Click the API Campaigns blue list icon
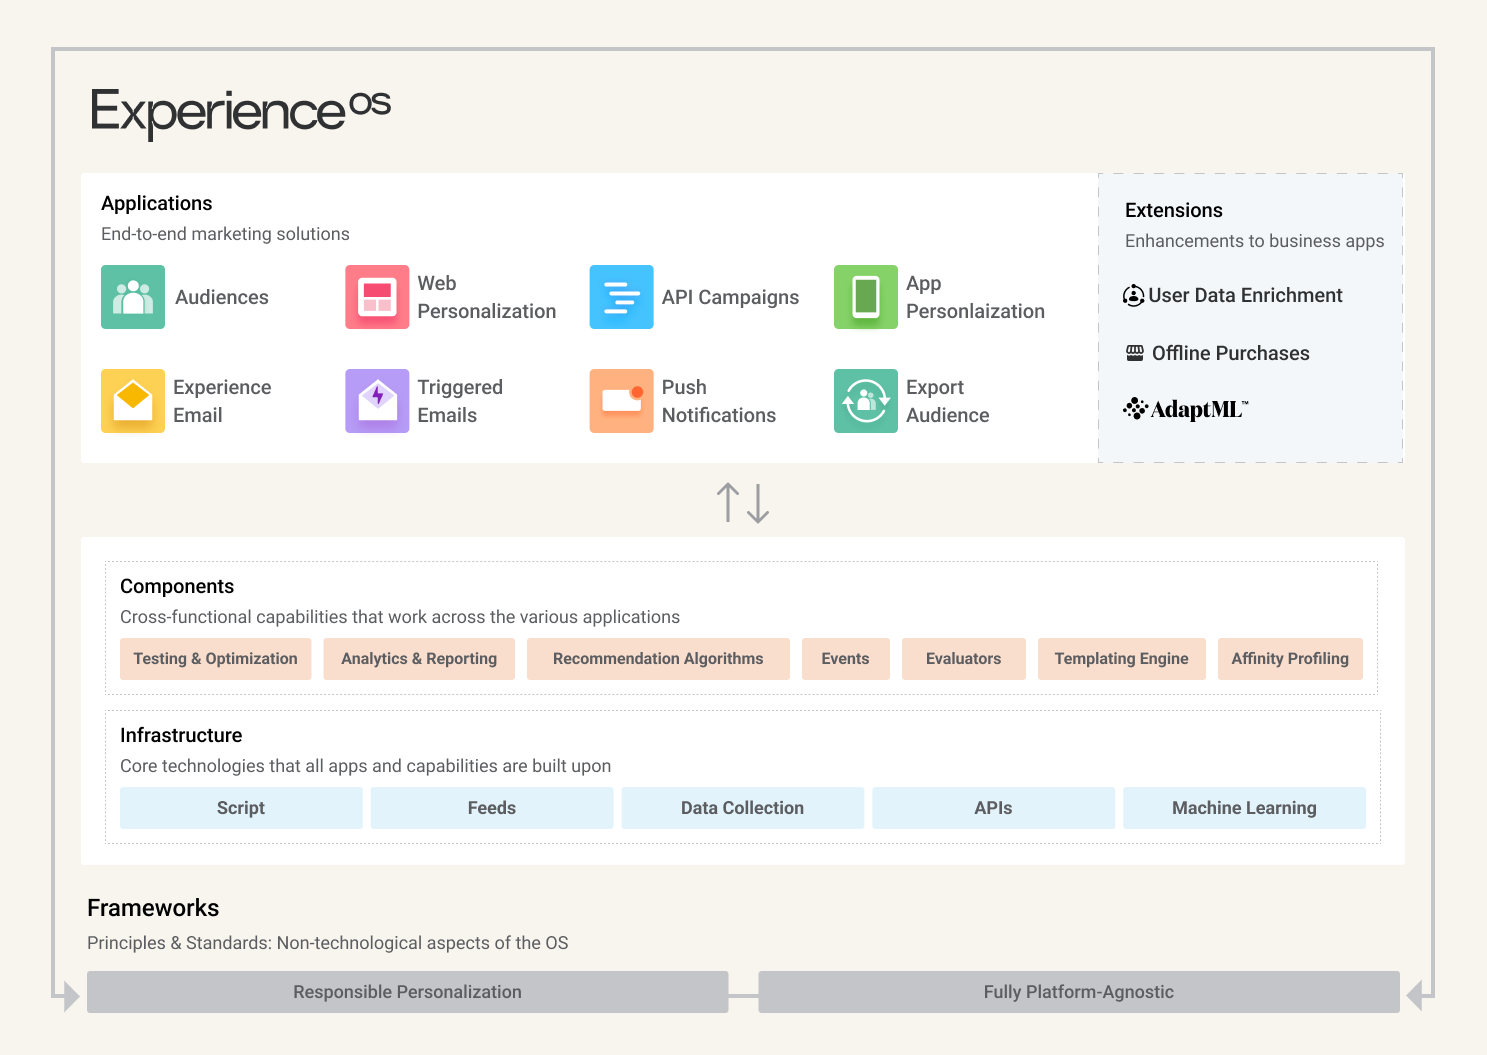The image size is (1487, 1055). click(x=621, y=297)
